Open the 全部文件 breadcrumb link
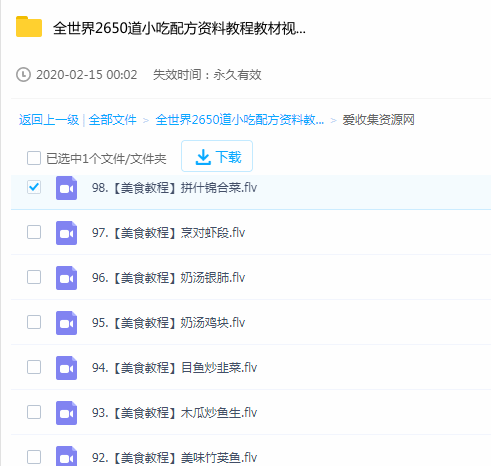 click(113, 120)
